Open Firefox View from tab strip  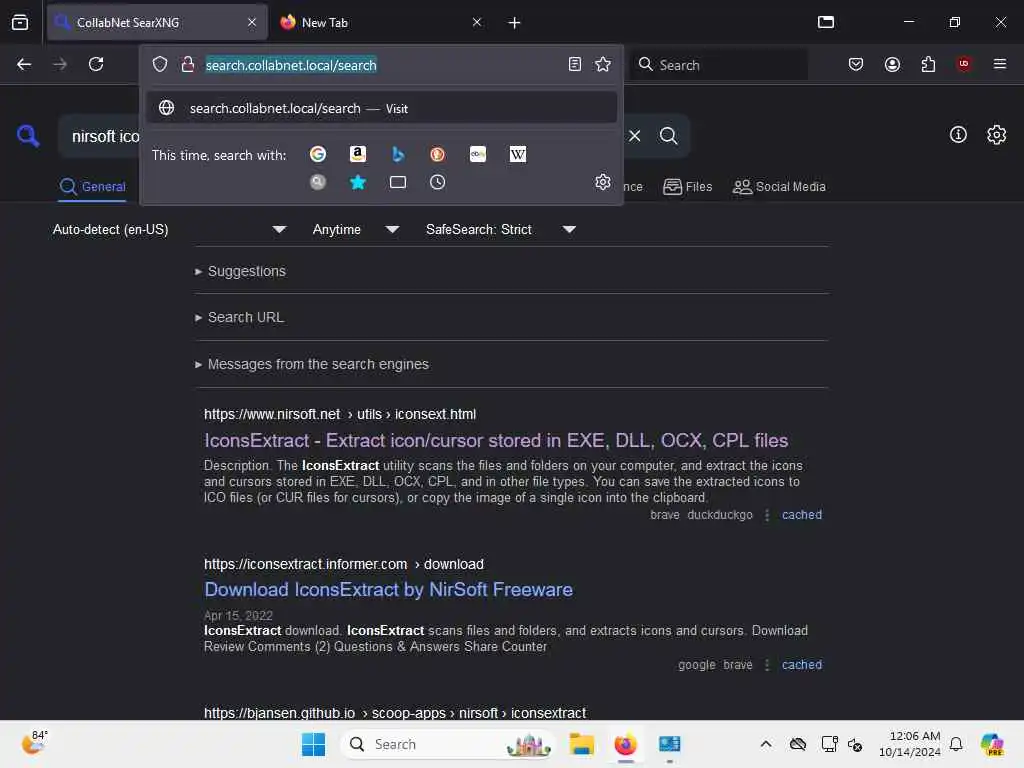point(20,22)
